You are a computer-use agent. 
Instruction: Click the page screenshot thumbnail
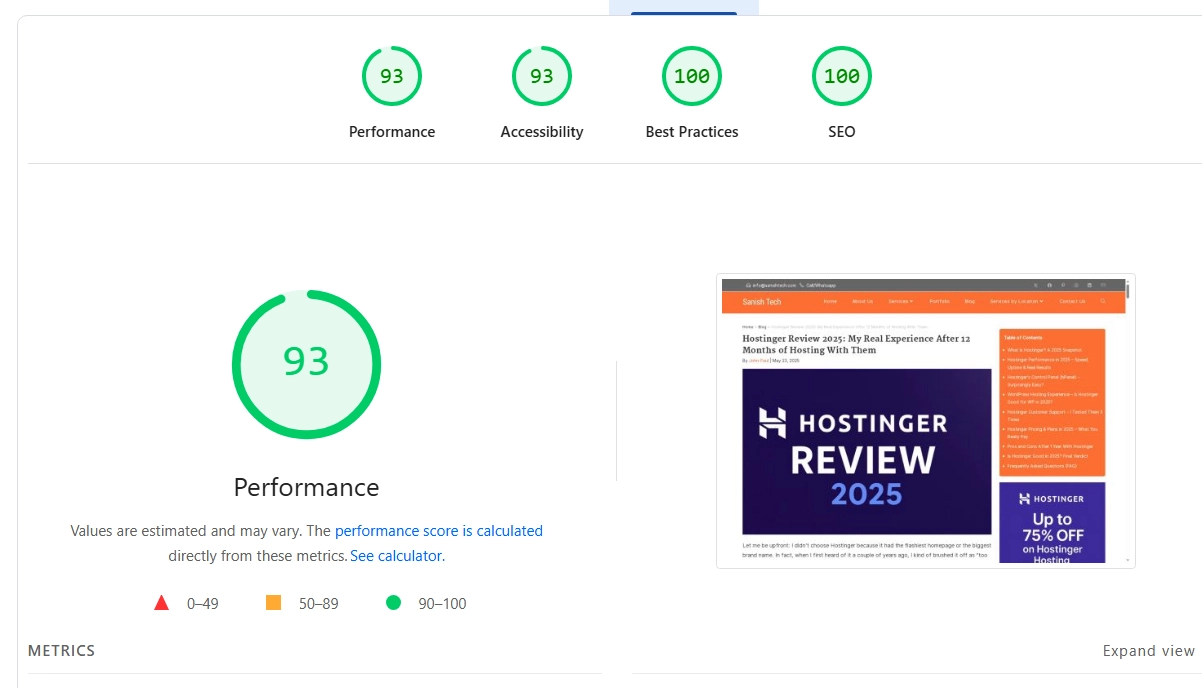click(926, 421)
